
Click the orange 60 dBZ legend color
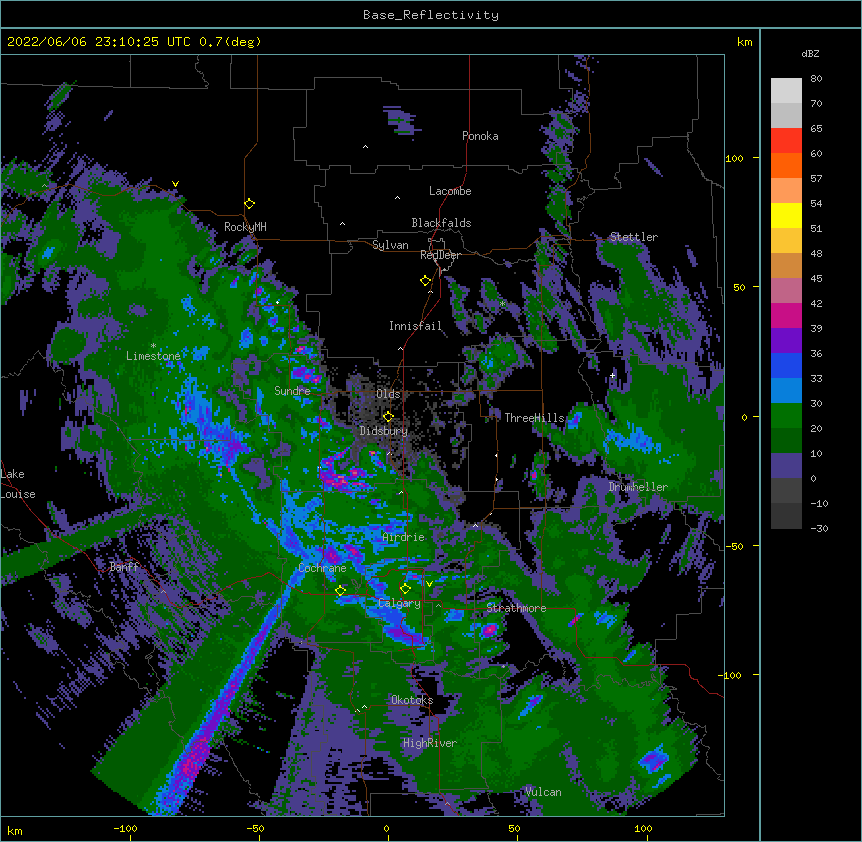[786, 165]
